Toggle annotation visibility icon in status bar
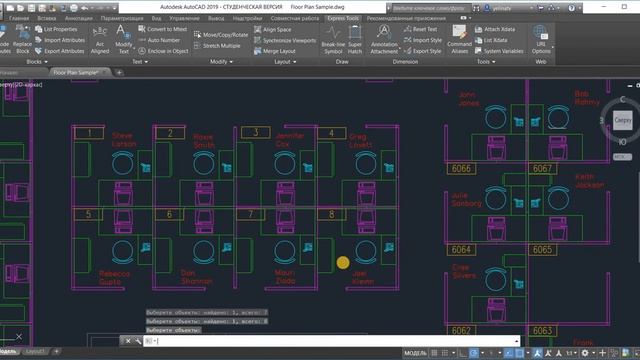 click(x=538, y=353)
